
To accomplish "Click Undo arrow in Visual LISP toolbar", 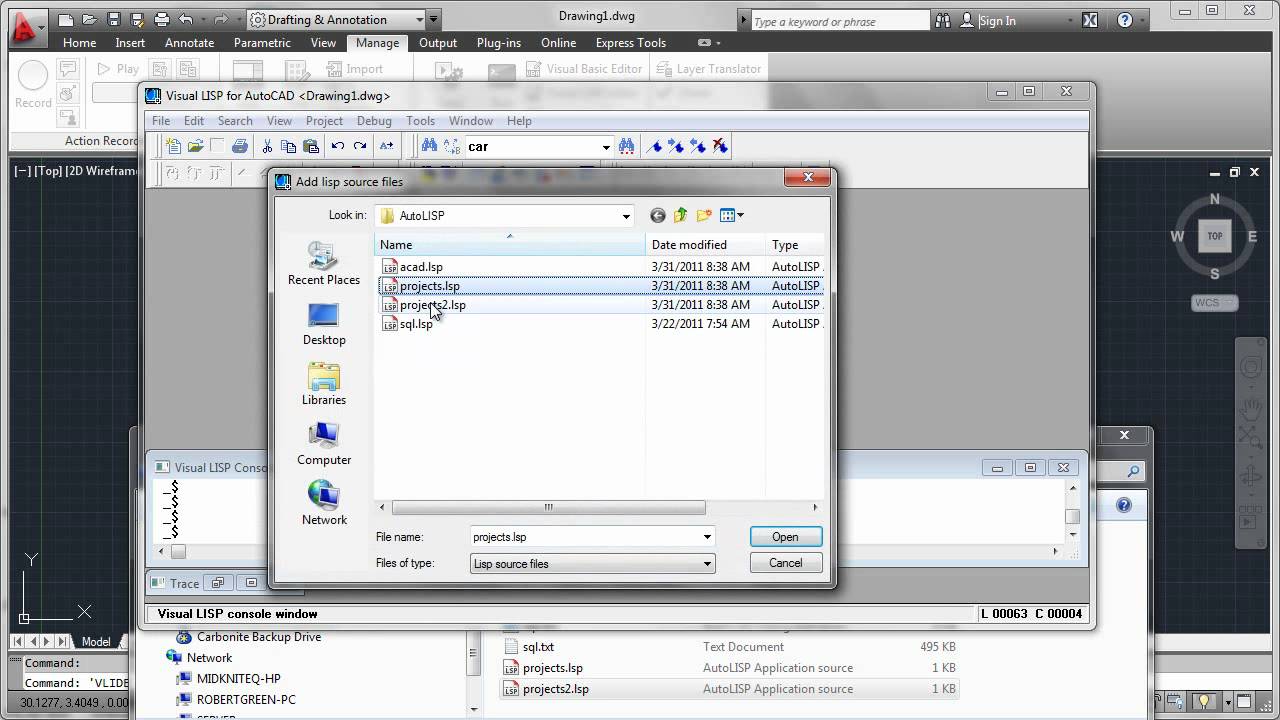I will (x=338, y=146).
